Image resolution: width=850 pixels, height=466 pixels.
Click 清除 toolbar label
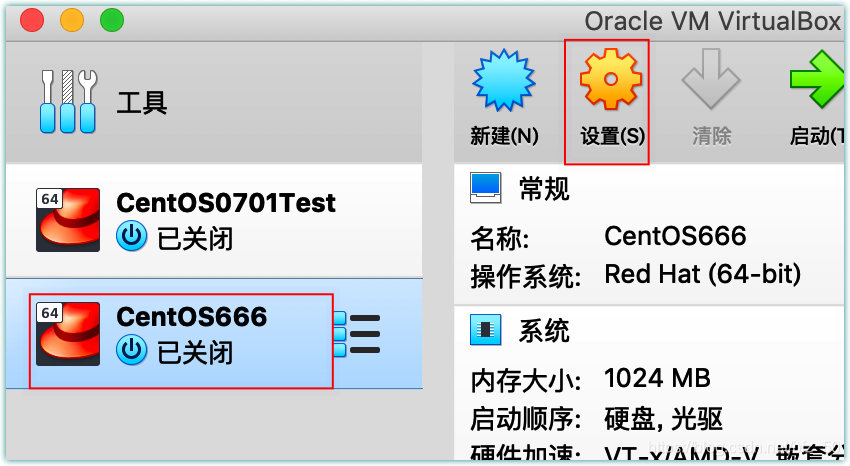coord(712,135)
